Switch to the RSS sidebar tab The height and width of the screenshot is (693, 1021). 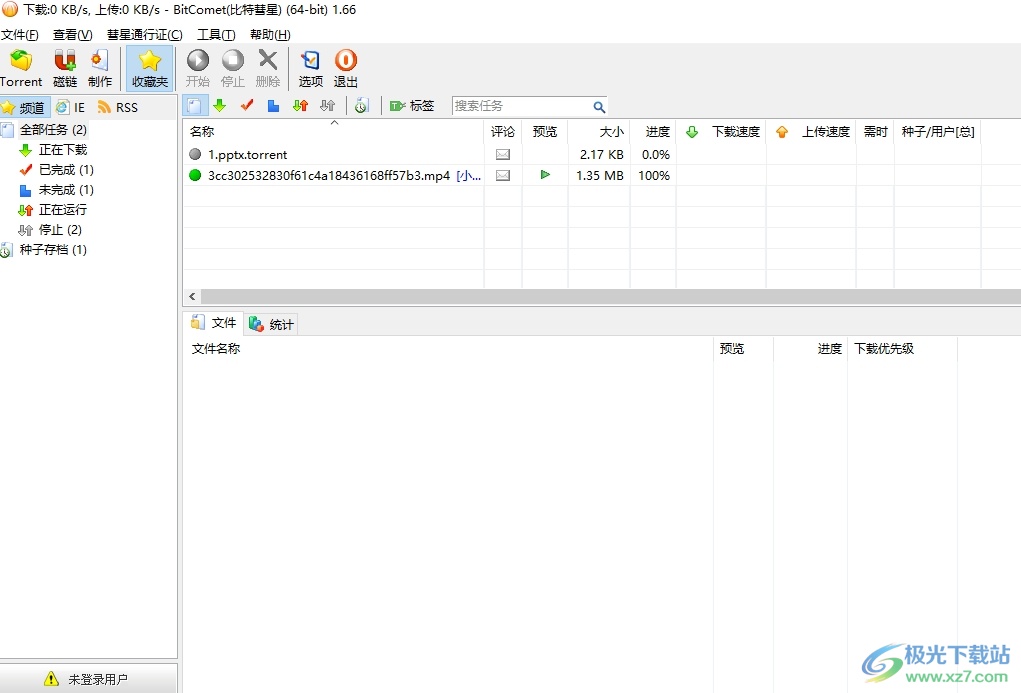(118, 107)
